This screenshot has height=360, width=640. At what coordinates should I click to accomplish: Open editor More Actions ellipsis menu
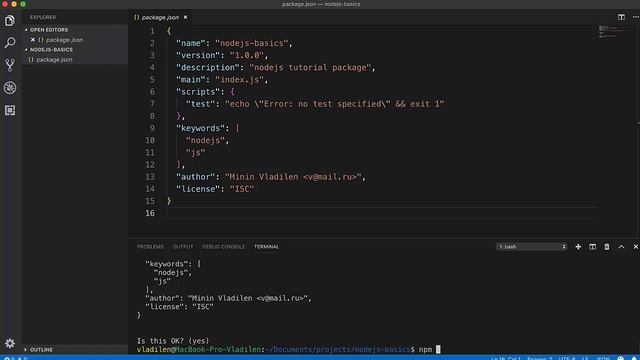pyautogui.click(x=636, y=17)
